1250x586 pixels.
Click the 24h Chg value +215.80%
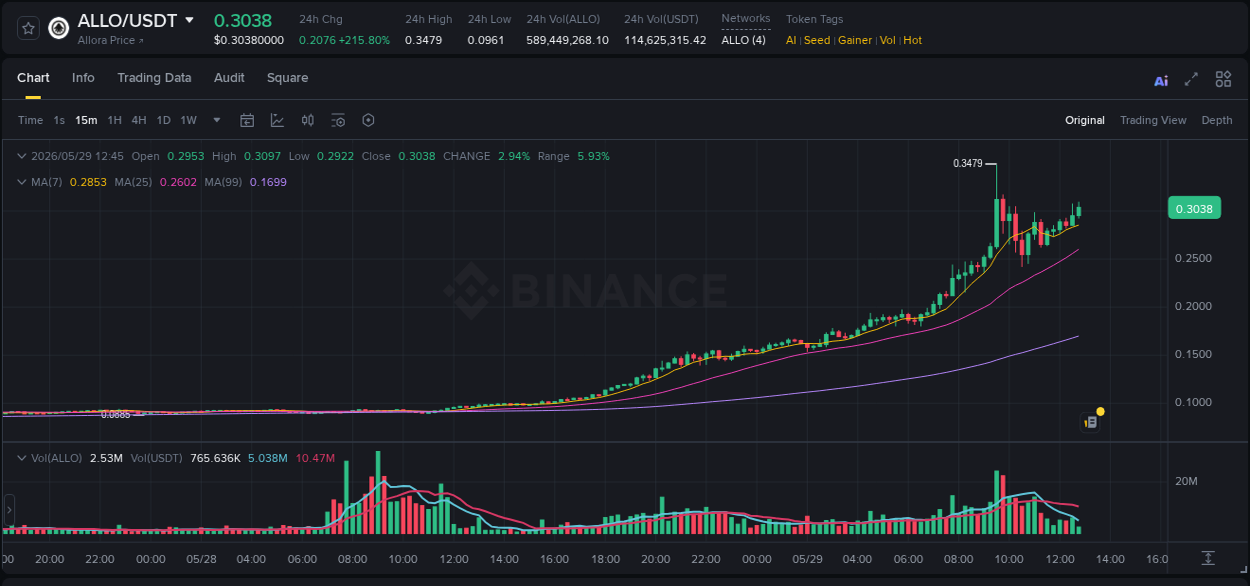(x=365, y=41)
